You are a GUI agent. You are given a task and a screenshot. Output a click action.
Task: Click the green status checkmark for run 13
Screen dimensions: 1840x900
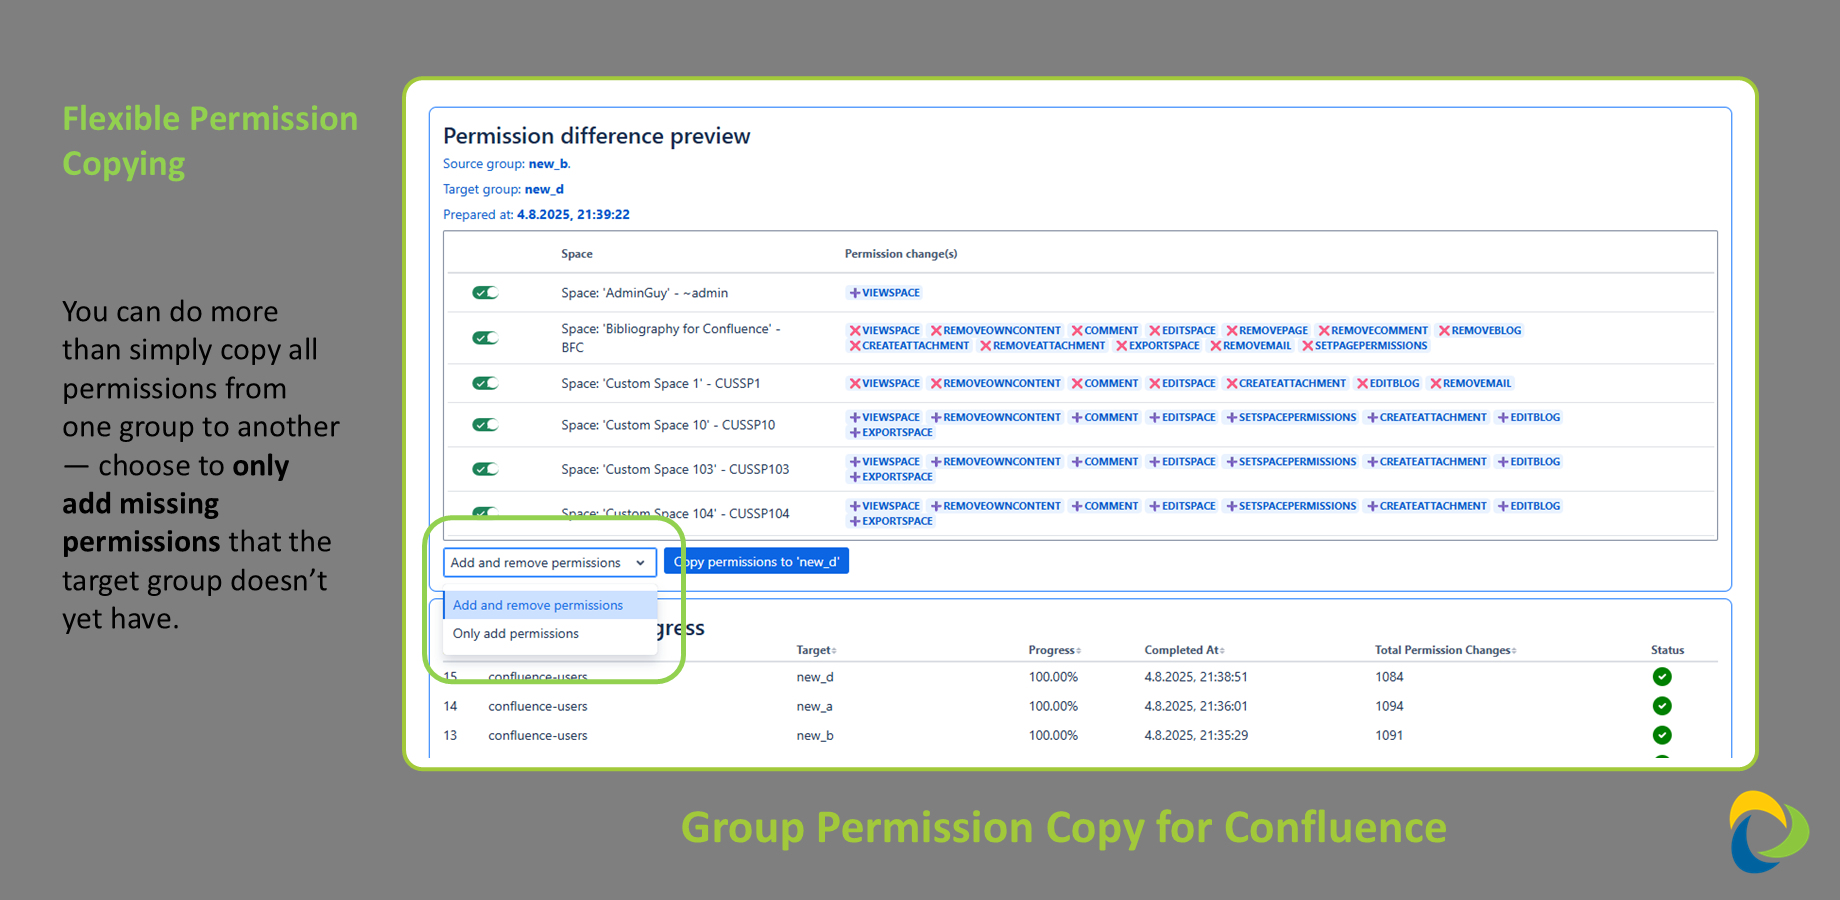click(x=1662, y=735)
